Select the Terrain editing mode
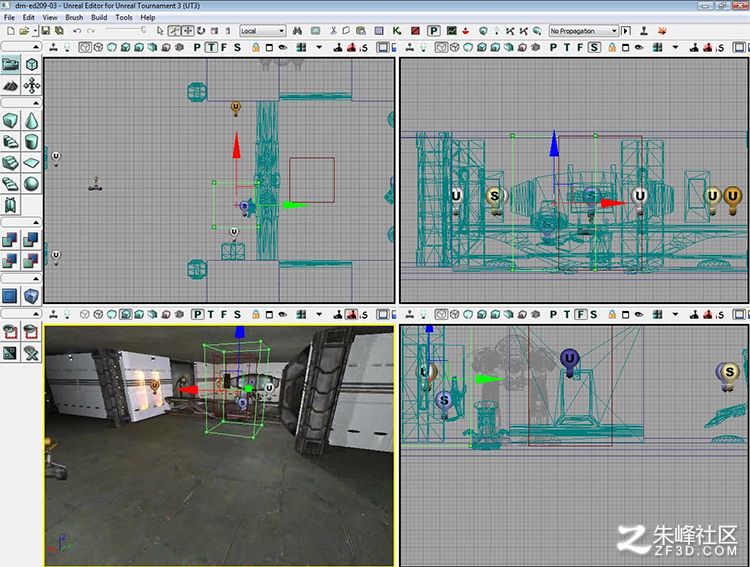The image size is (750, 567). click(x=11, y=85)
